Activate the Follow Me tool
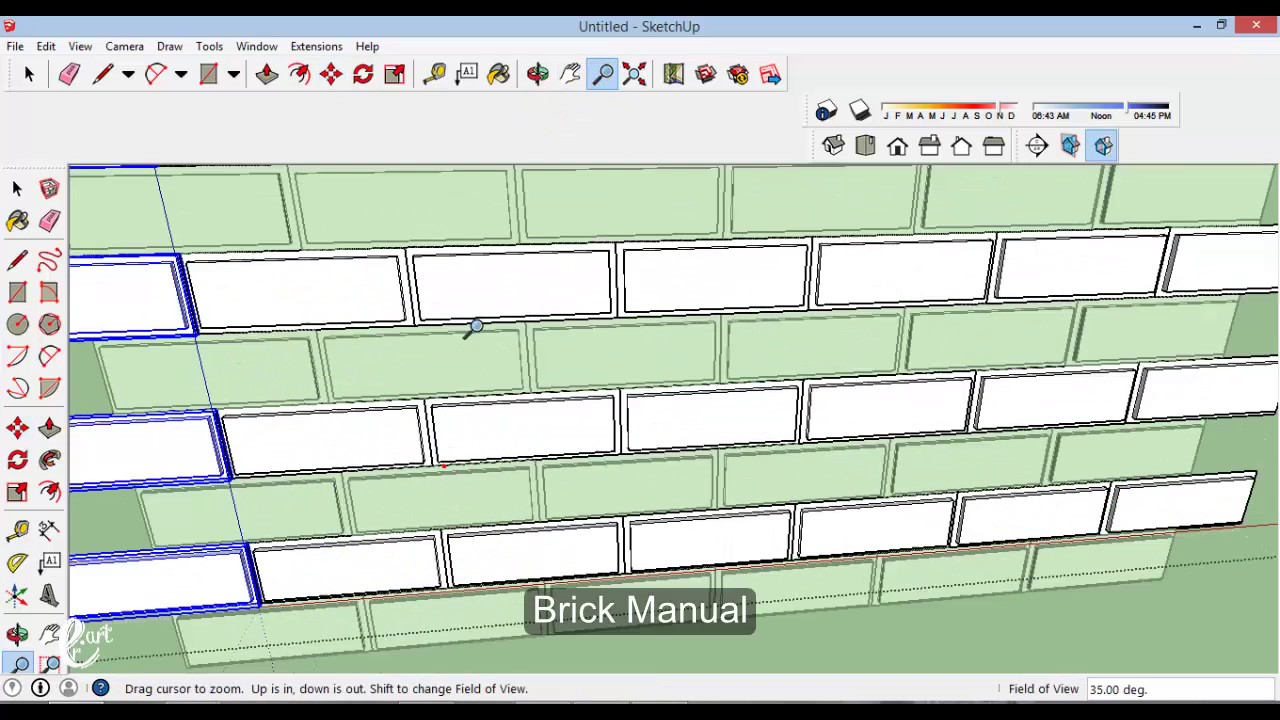The image size is (1280, 720). (x=49, y=460)
